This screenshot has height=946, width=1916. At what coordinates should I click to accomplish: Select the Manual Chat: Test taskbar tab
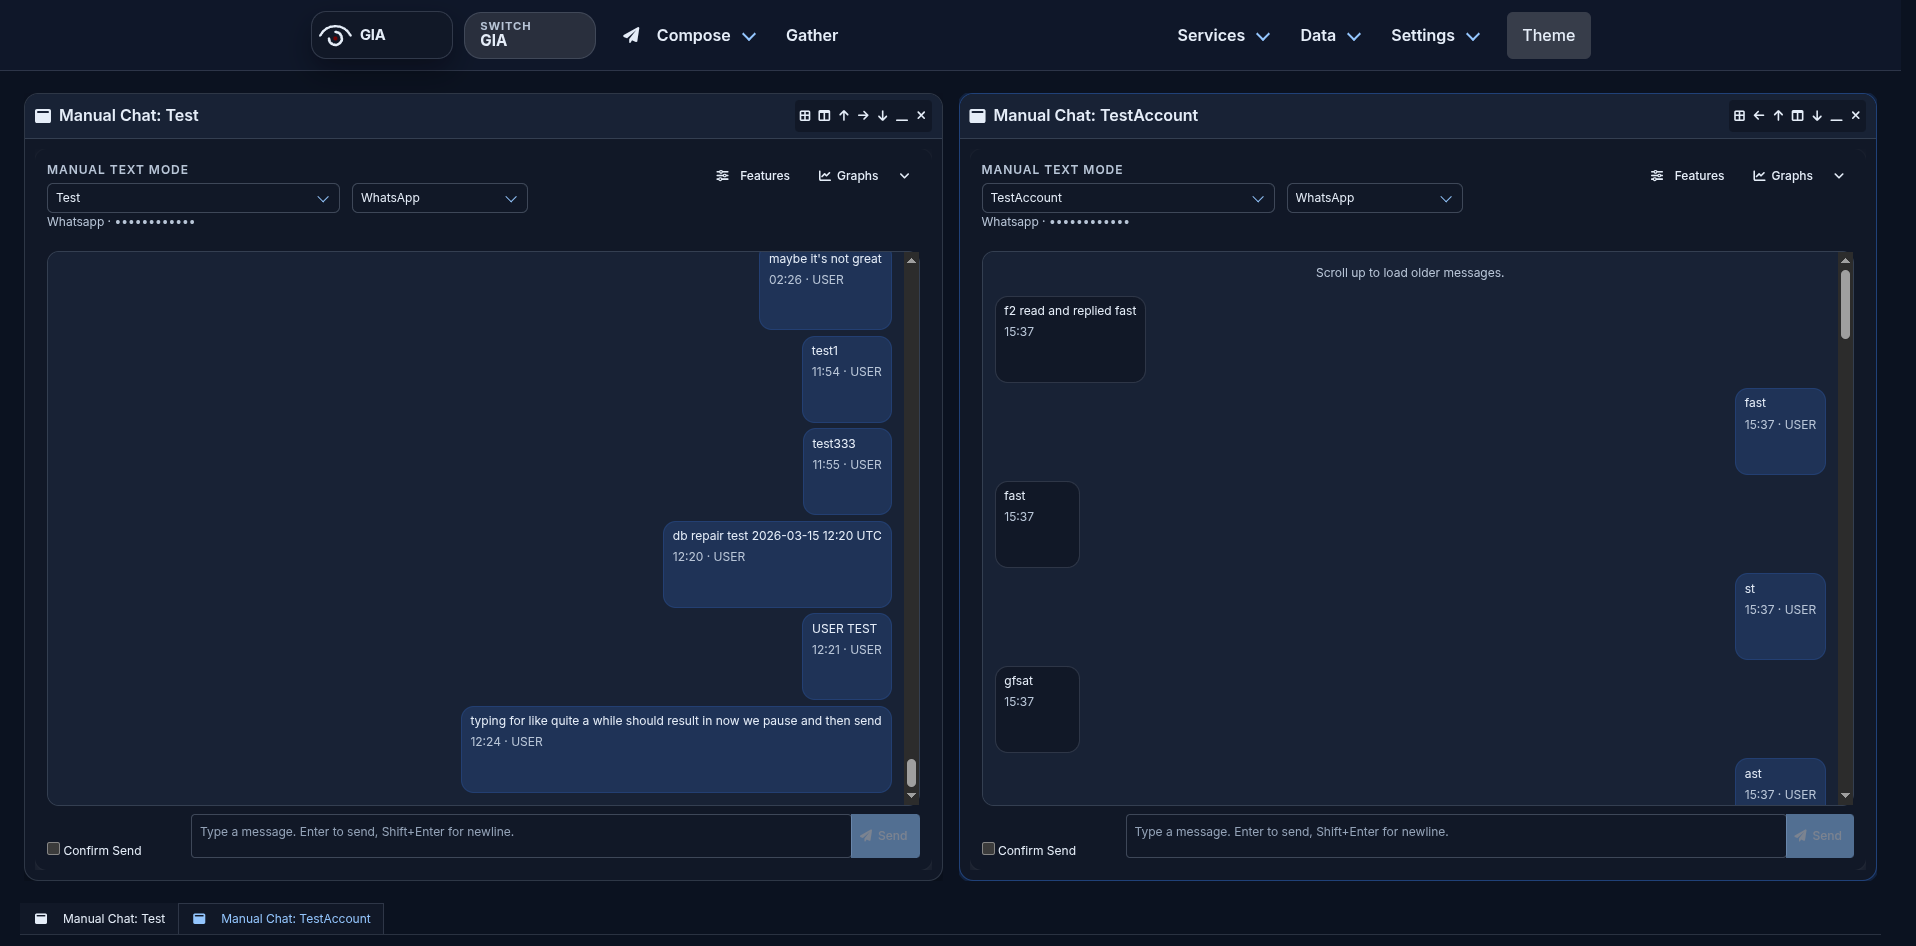[x=113, y=918]
